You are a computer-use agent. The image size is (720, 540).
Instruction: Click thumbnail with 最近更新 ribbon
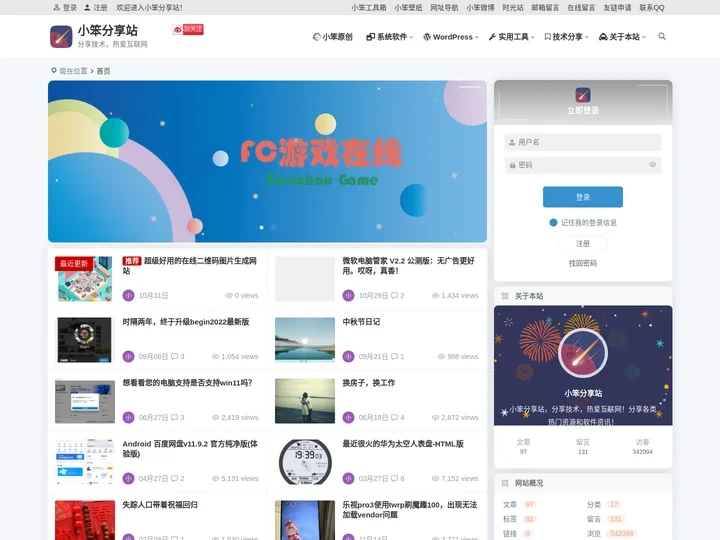coord(85,279)
